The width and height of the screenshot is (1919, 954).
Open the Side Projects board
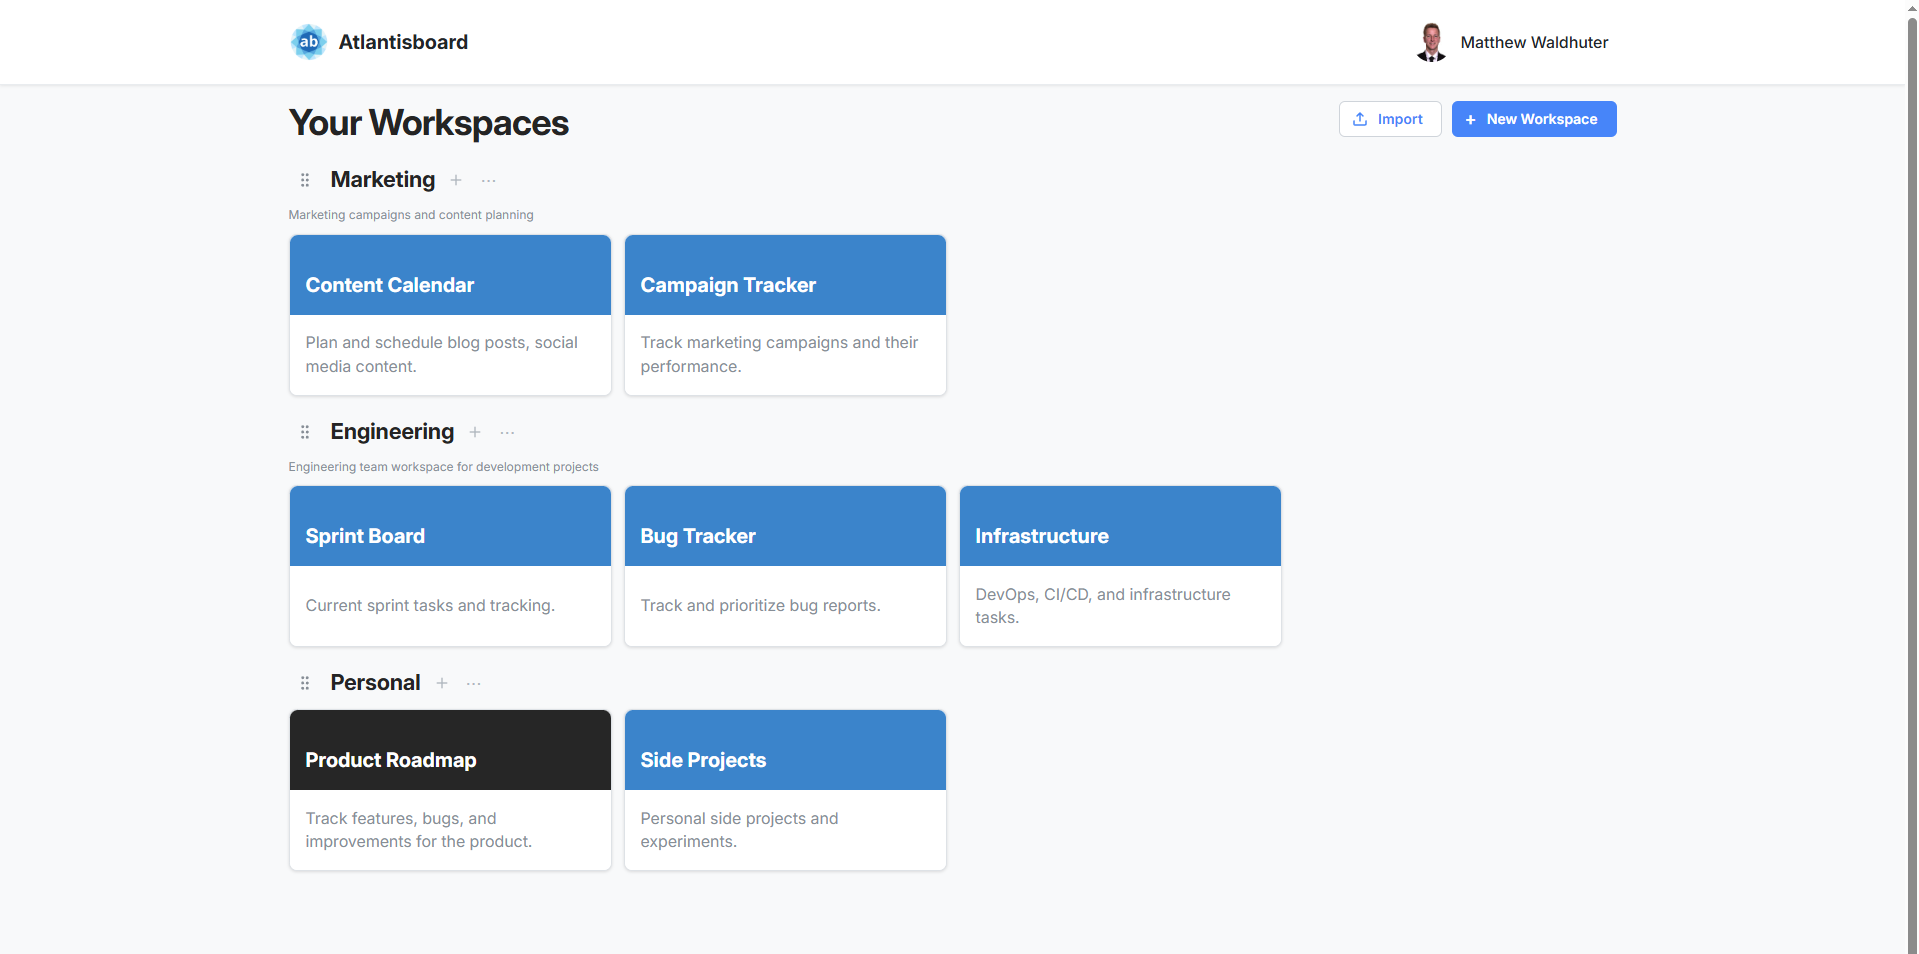click(x=785, y=790)
